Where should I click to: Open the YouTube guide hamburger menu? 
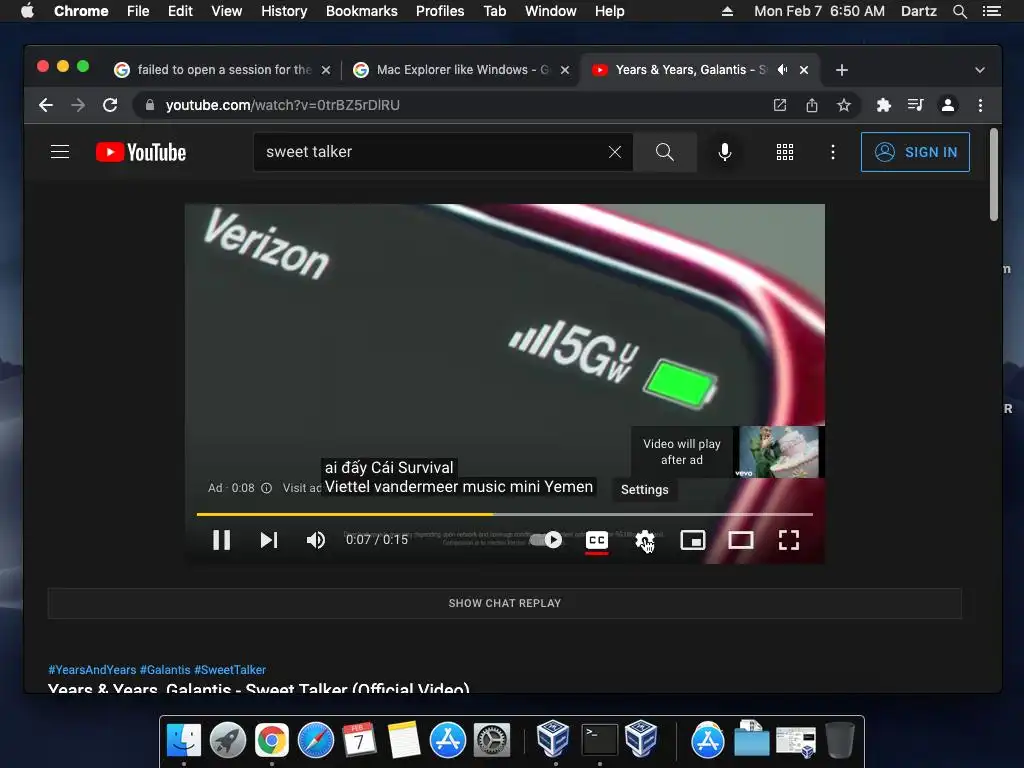[60, 152]
